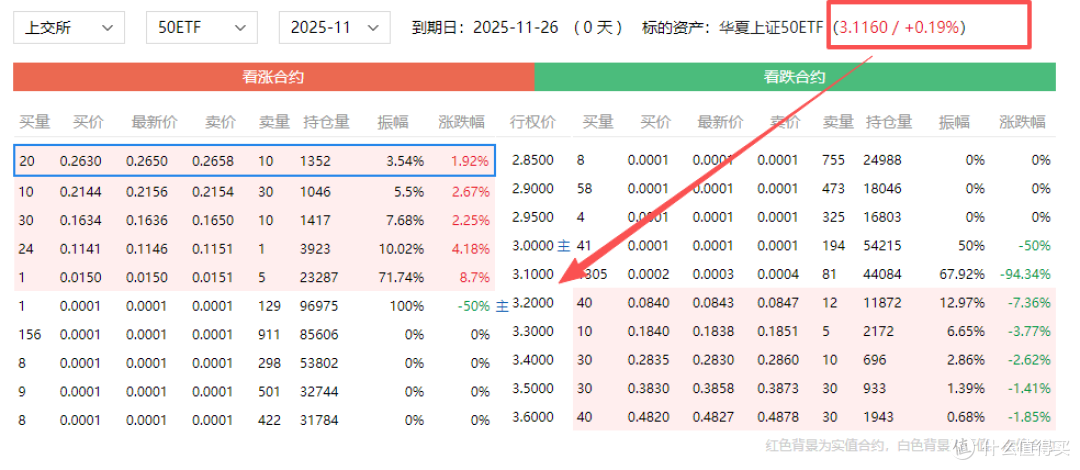
Task: Sort put side by 振幅 column header
Action: (954, 123)
